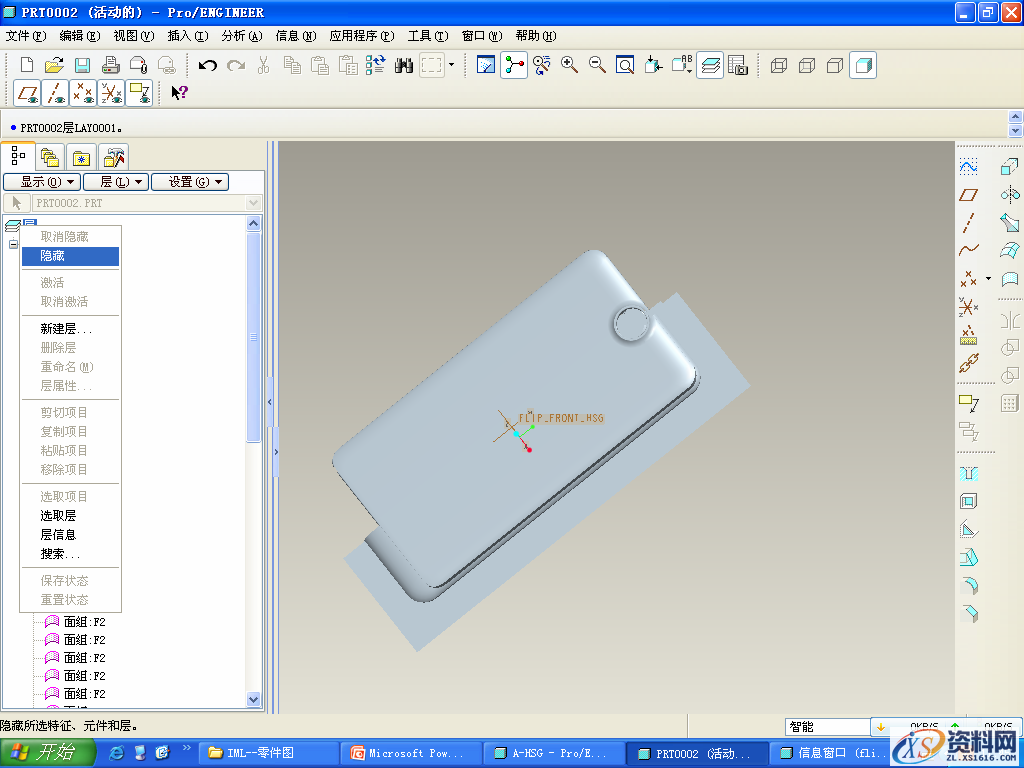Click the context help arrow icon
This screenshot has height=768, width=1024.
point(179,93)
